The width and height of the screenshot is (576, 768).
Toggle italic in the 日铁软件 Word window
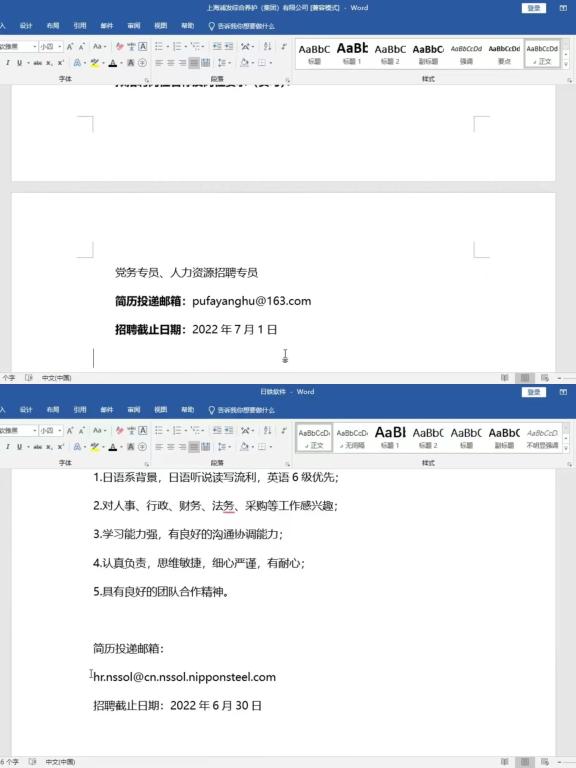pyautogui.click(x=7, y=447)
